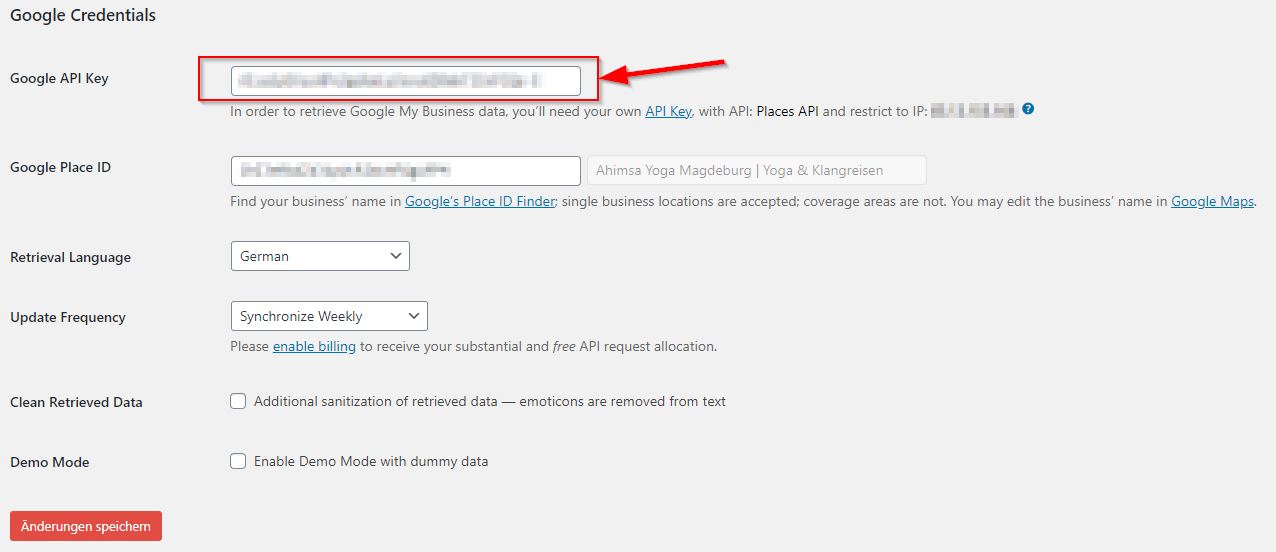The width and height of the screenshot is (1276, 552).
Task: Click the Google API Key row label
Action: pos(59,78)
